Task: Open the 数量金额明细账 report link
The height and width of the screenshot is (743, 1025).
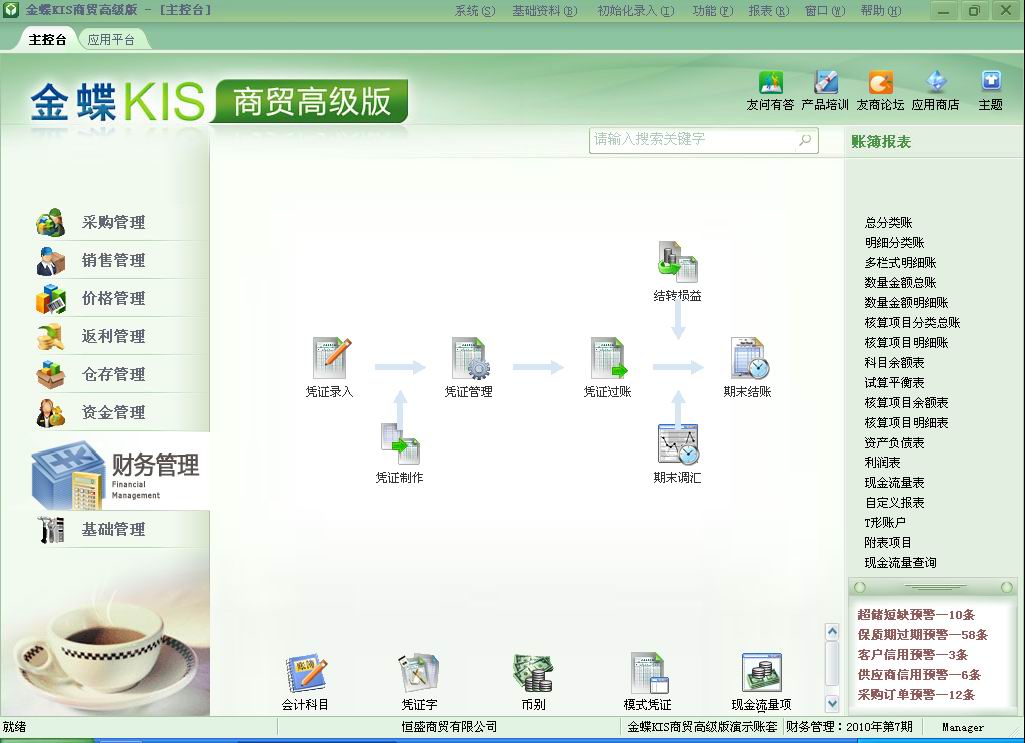Action: point(906,303)
